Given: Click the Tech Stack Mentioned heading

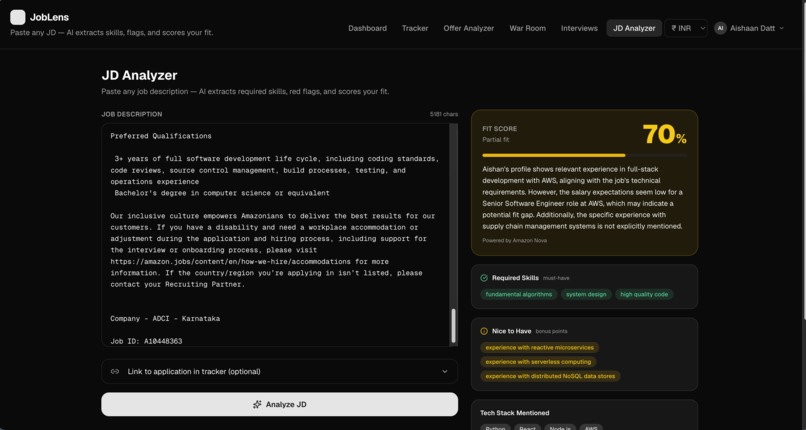Looking at the screenshot, I should coord(515,413).
